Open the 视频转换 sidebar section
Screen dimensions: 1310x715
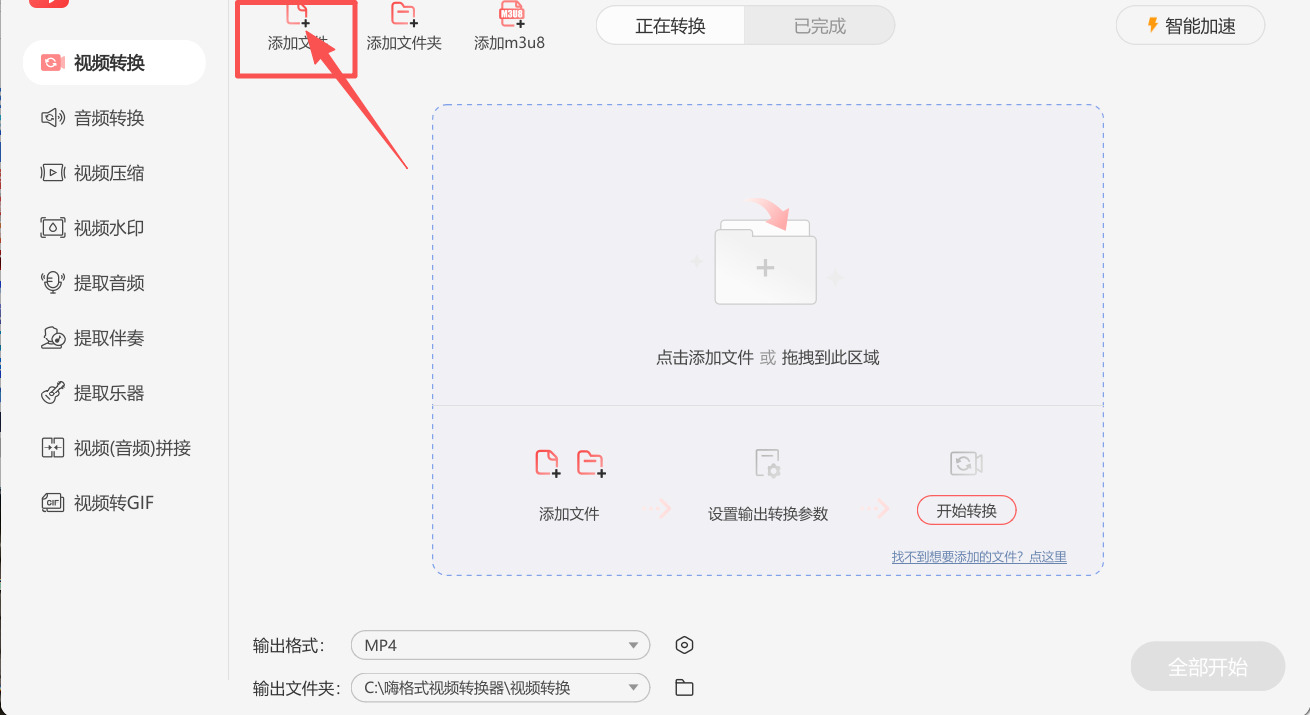[x=114, y=63]
